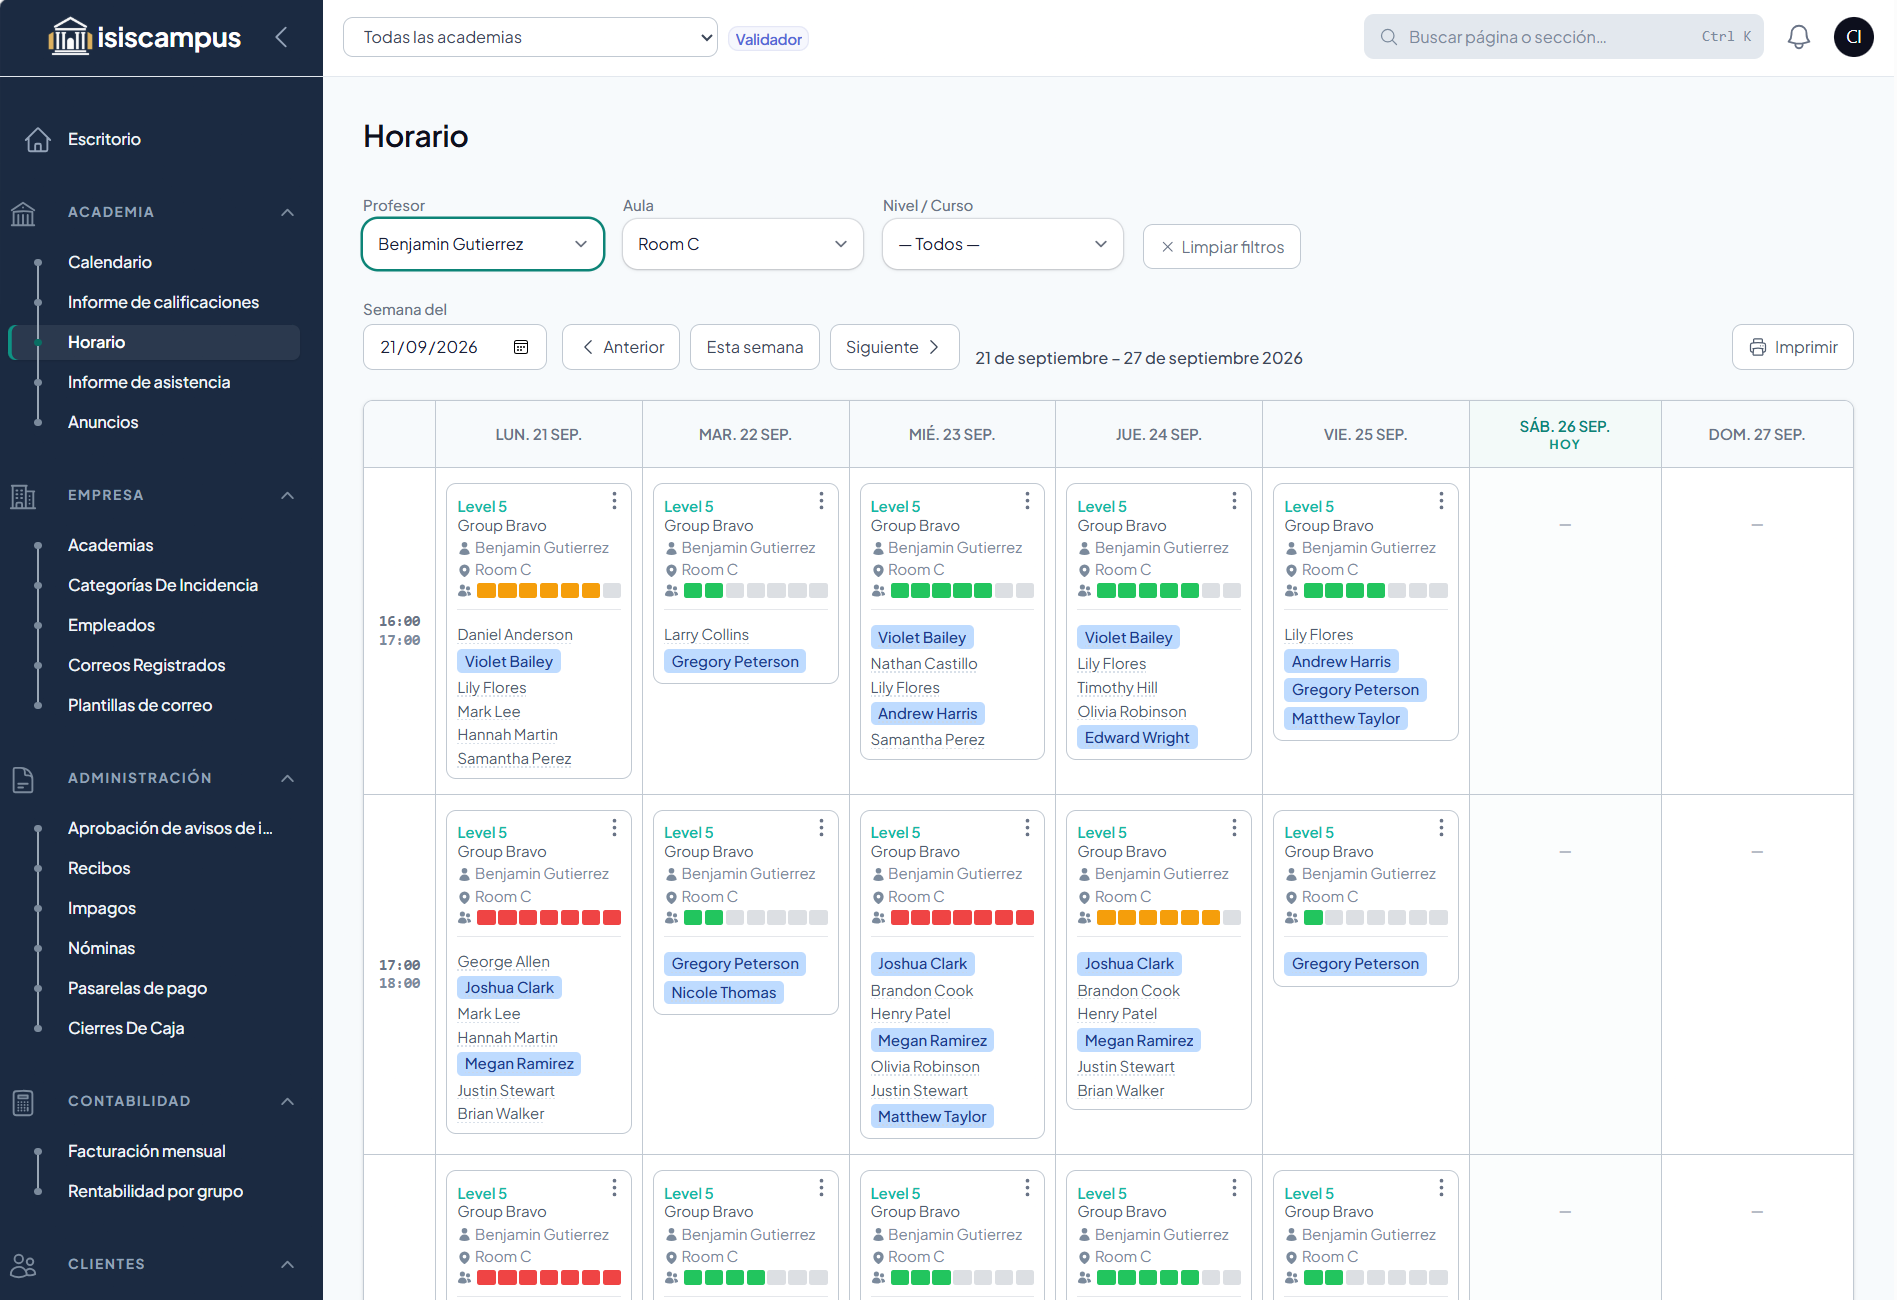The width and height of the screenshot is (1897, 1300).
Task: Open Categorías De Incidencia in sidebar
Action: click(x=163, y=585)
